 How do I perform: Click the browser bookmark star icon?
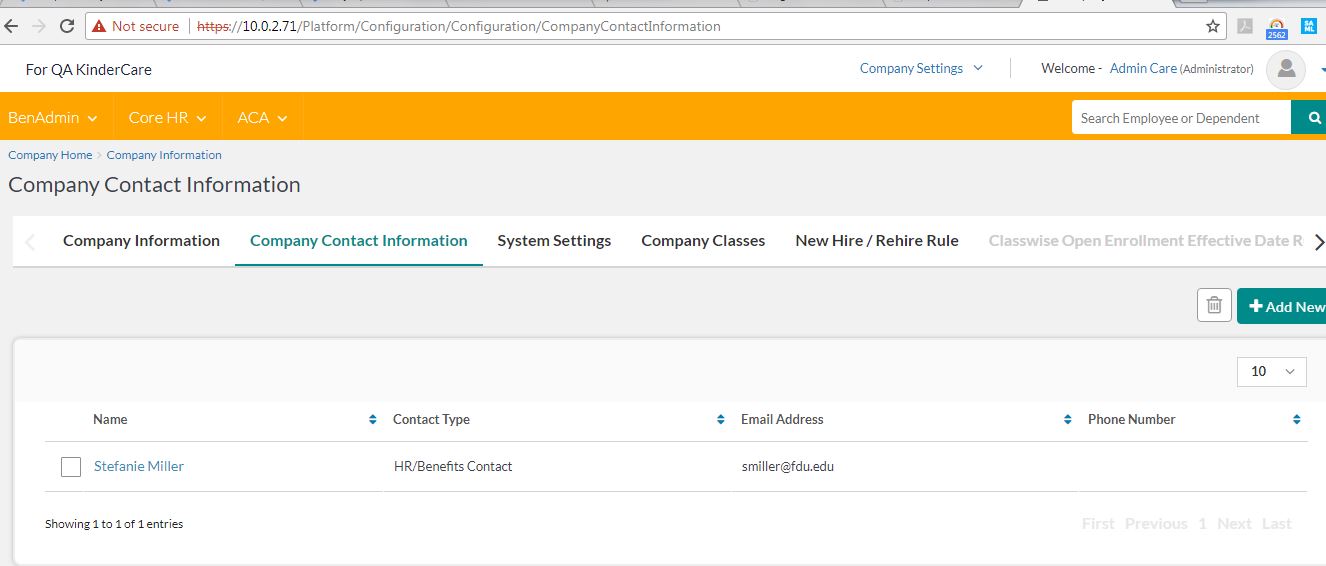coord(1213,27)
